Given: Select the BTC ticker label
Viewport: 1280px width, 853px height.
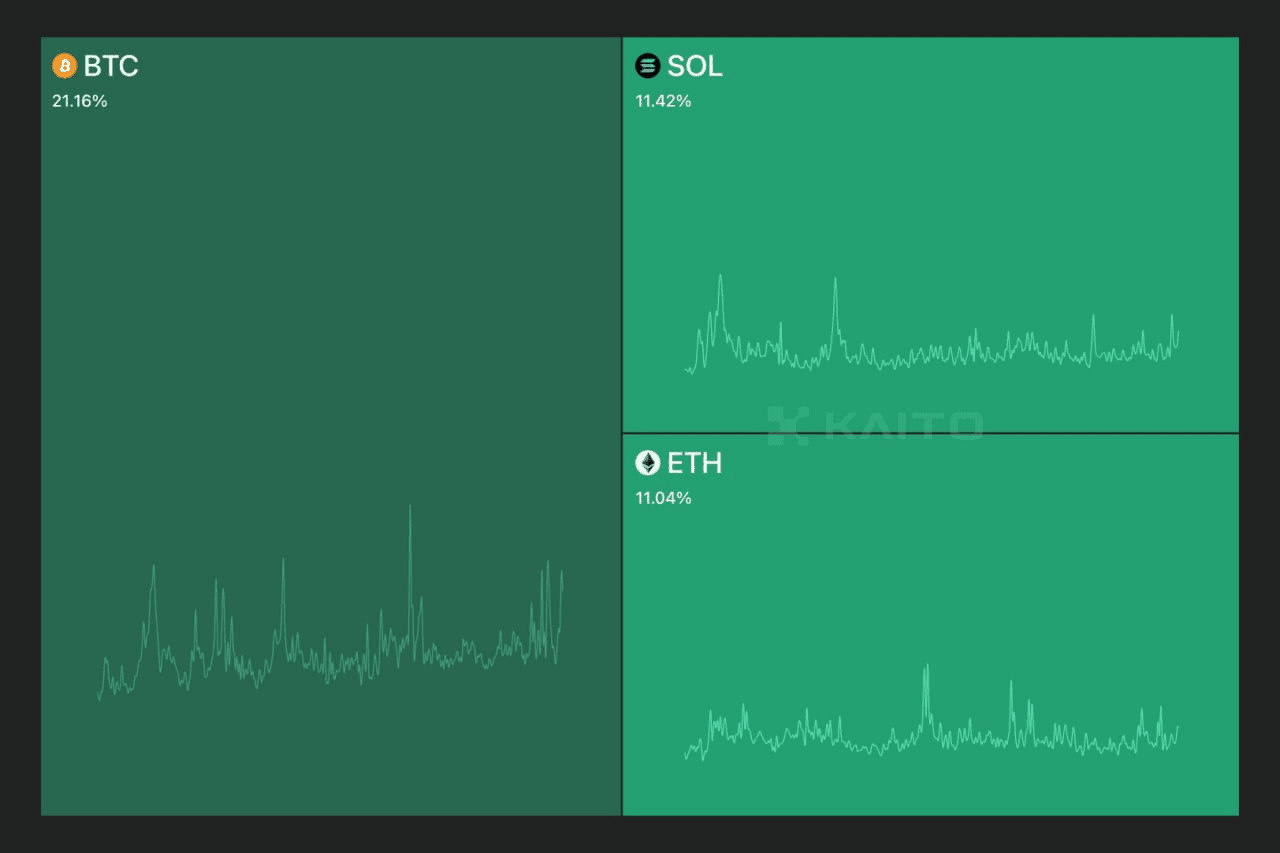Looking at the screenshot, I should [x=111, y=66].
